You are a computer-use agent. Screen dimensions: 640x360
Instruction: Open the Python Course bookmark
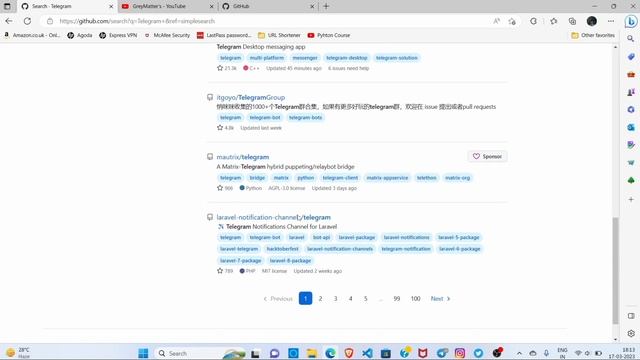tap(329, 35)
